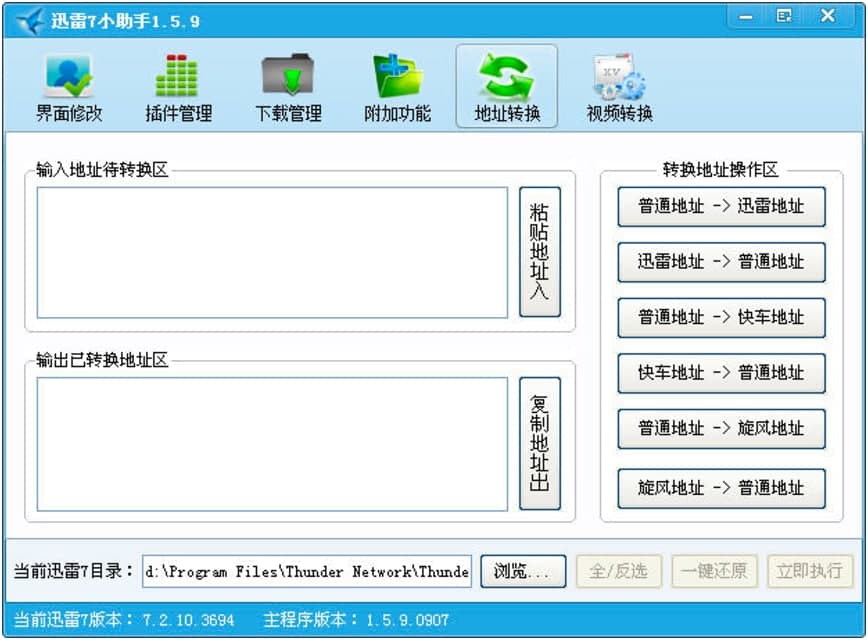Open the 附加功能 extra features icon

(397, 87)
